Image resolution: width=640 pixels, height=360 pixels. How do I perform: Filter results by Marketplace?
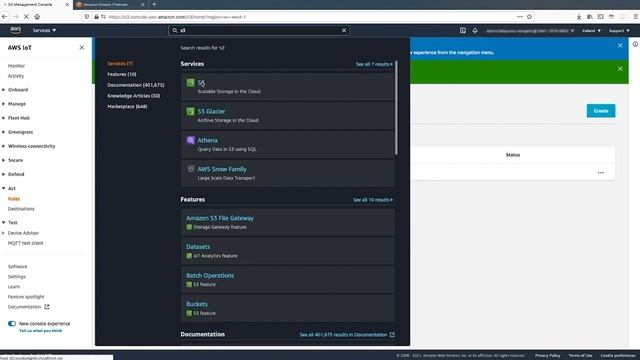[x=127, y=107]
